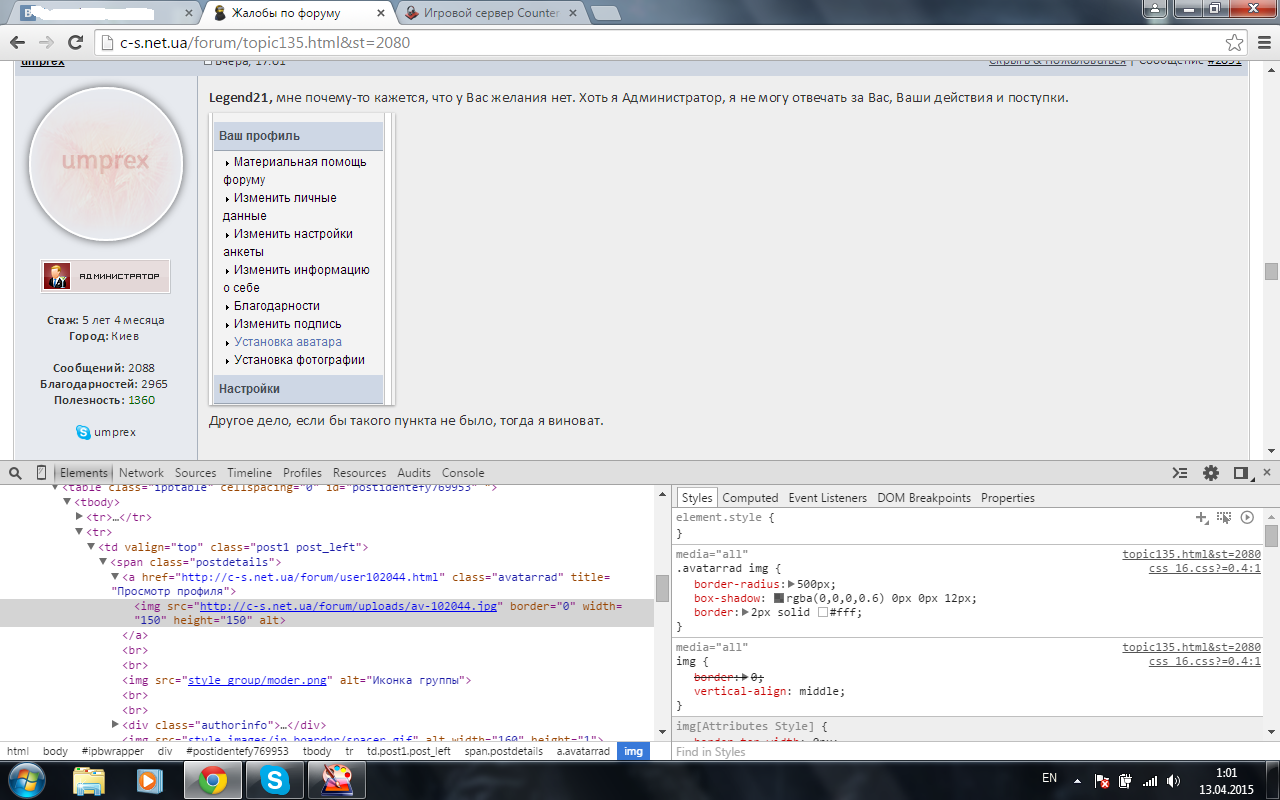
Task: Open DevTools settings gear icon
Action: (1211, 473)
